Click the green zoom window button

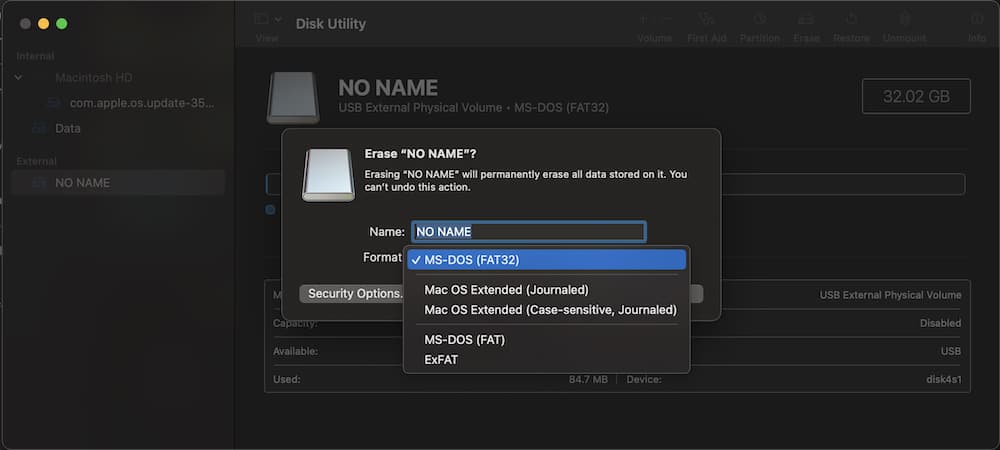pos(62,24)
